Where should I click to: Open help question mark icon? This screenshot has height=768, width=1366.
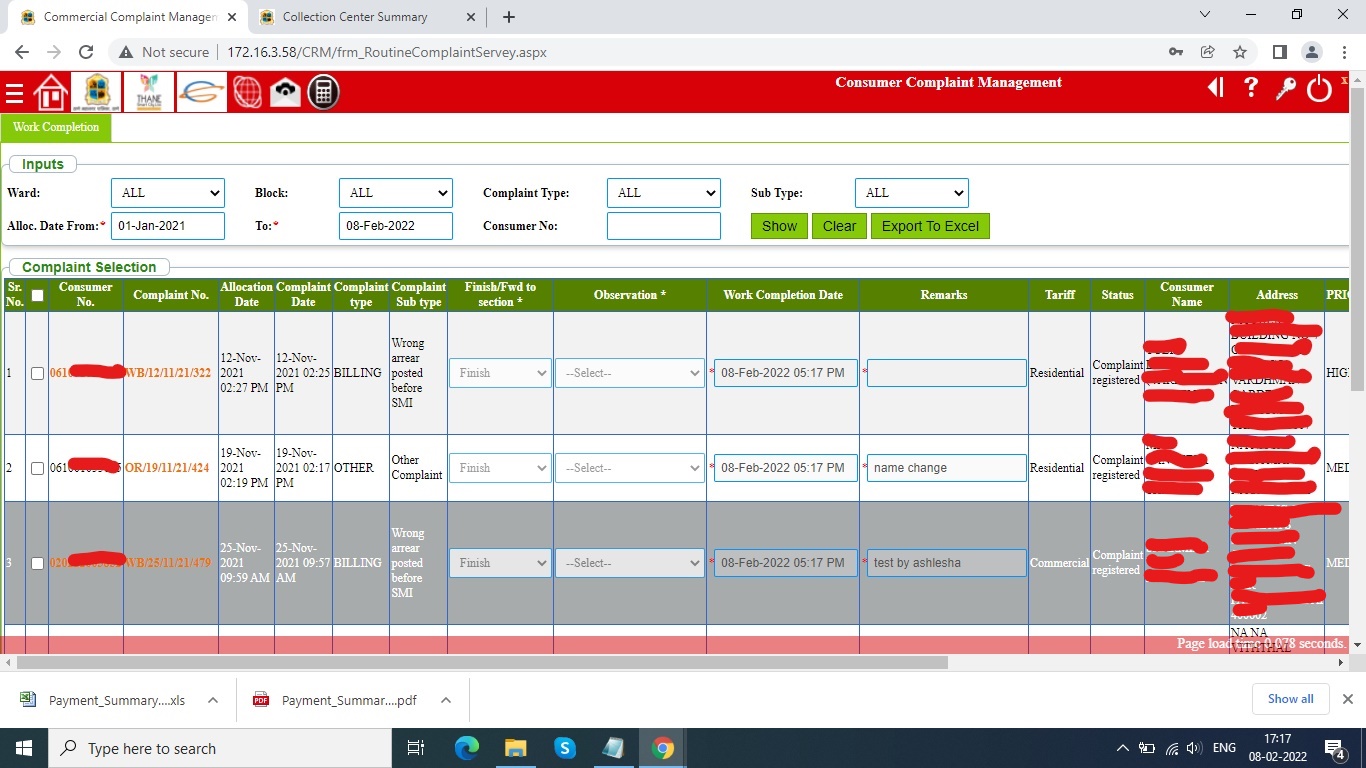1251,88
